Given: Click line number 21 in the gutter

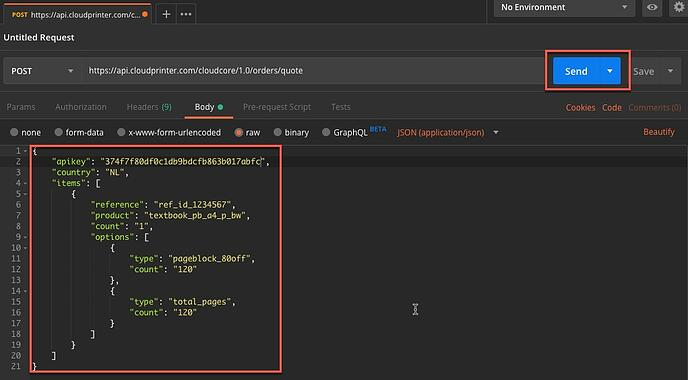Looking at the screenshot, I should (16, 366).
